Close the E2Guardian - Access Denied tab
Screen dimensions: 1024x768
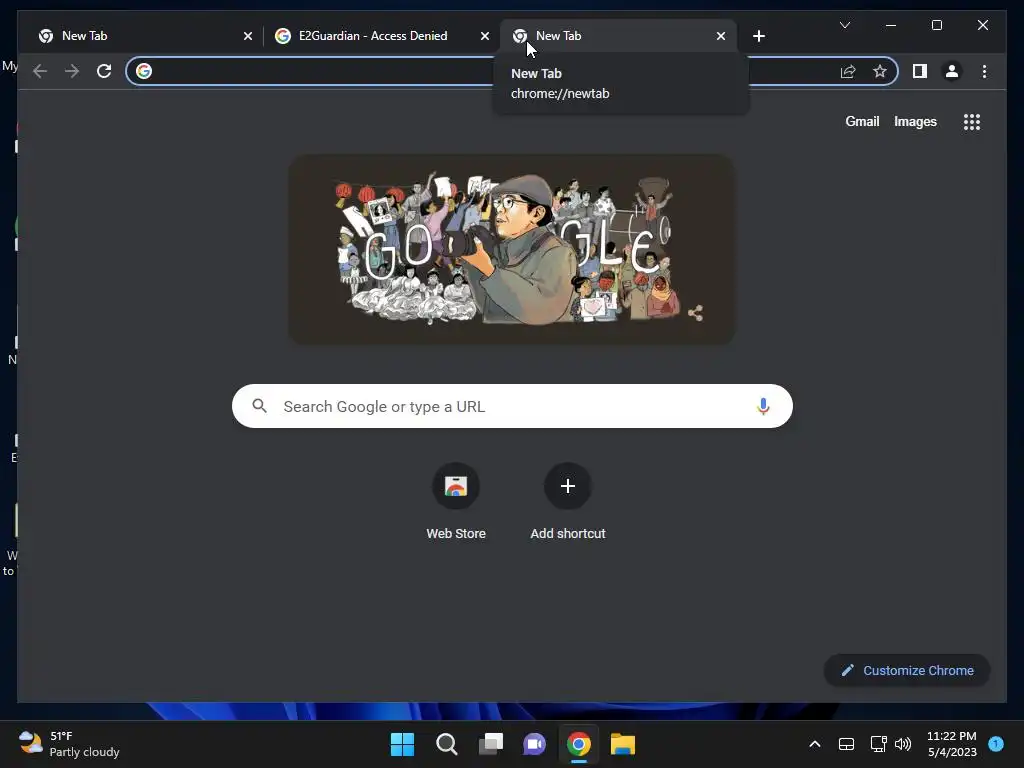pos(485,36)
